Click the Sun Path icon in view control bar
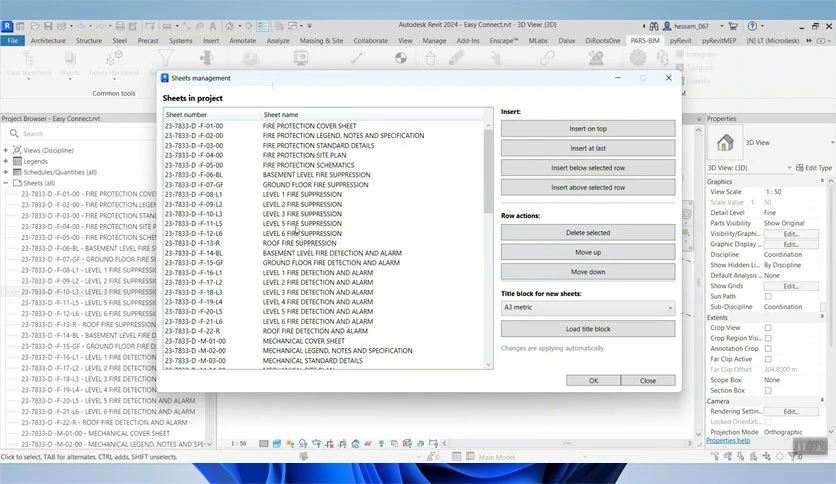The width and height of the screenshot is (836, 484). (290, 443)
